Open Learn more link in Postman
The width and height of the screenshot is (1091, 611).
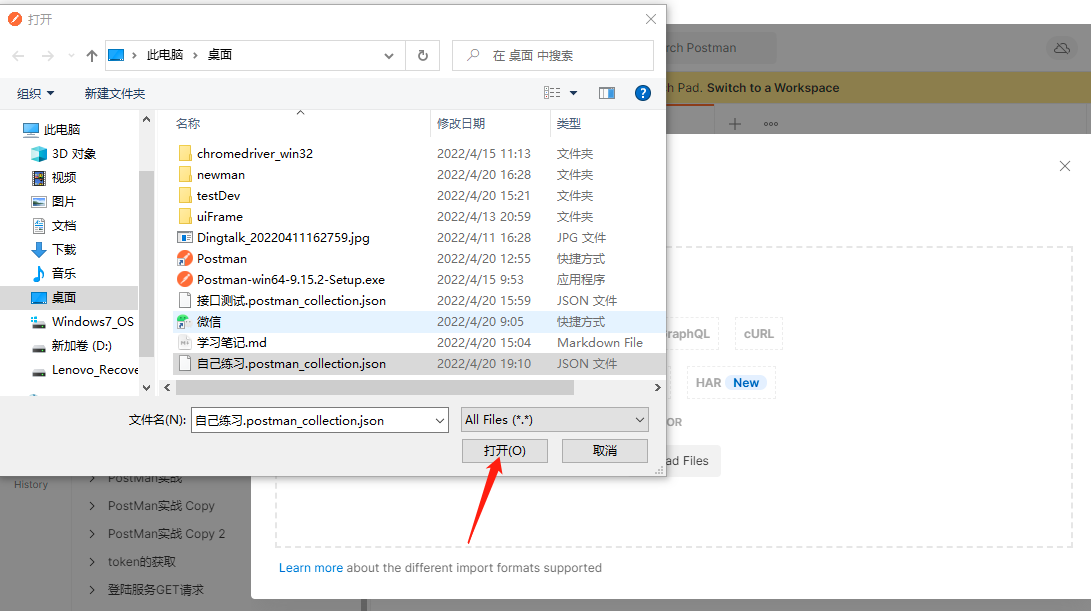coord(310,568)
